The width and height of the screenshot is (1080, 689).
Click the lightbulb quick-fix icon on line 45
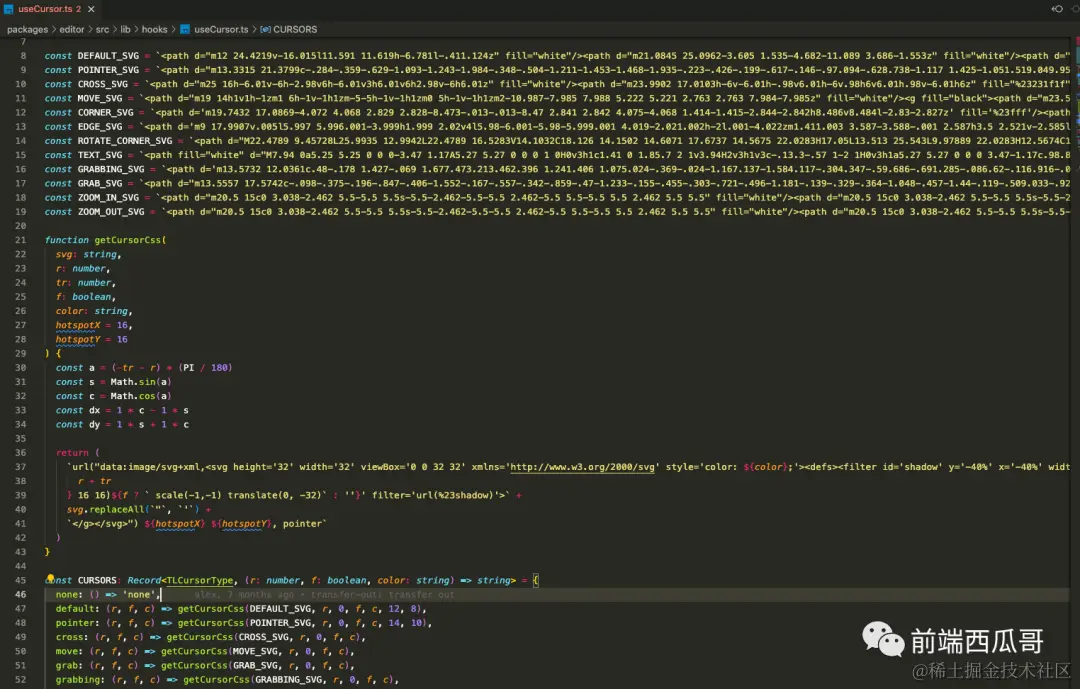coord(50,579)
